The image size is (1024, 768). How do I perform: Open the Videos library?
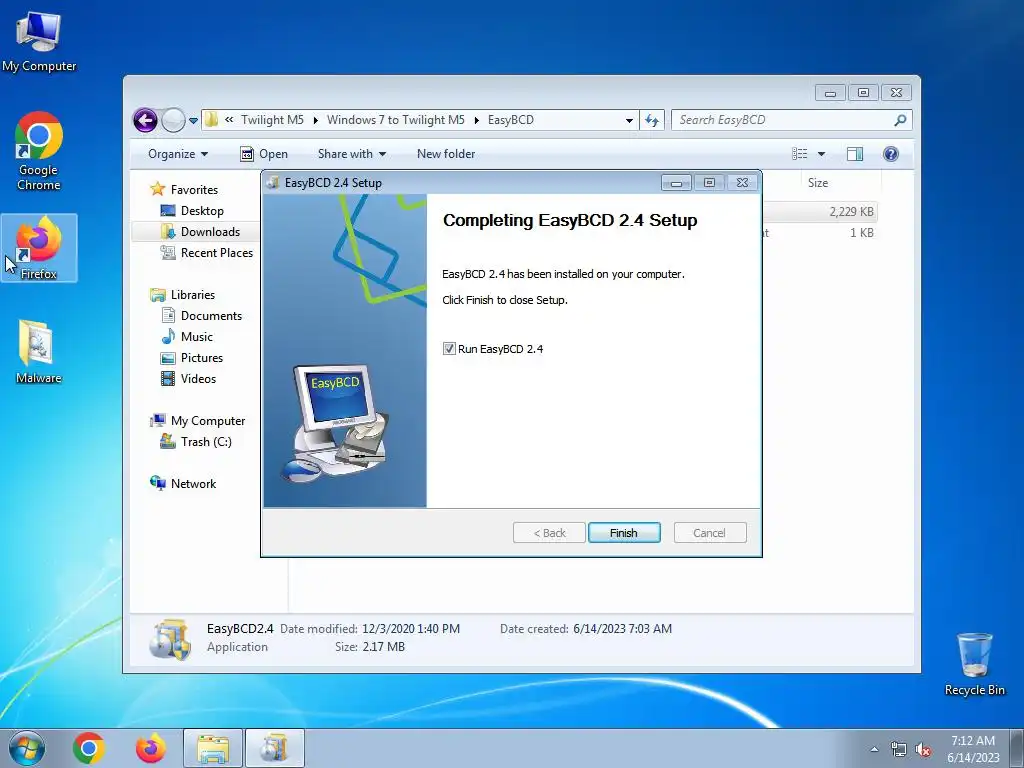[x=198, y=379]
